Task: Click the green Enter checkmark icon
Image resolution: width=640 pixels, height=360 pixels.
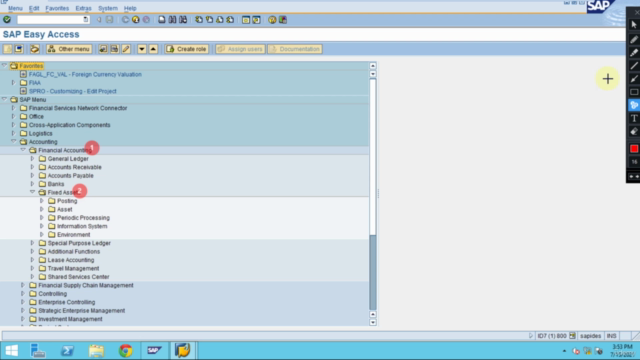Action: [x=7, y=20]
